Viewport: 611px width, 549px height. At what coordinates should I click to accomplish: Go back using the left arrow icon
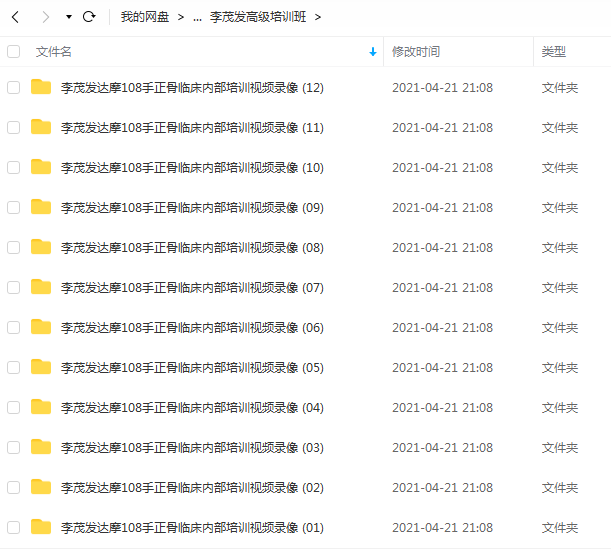pos(15,17)
